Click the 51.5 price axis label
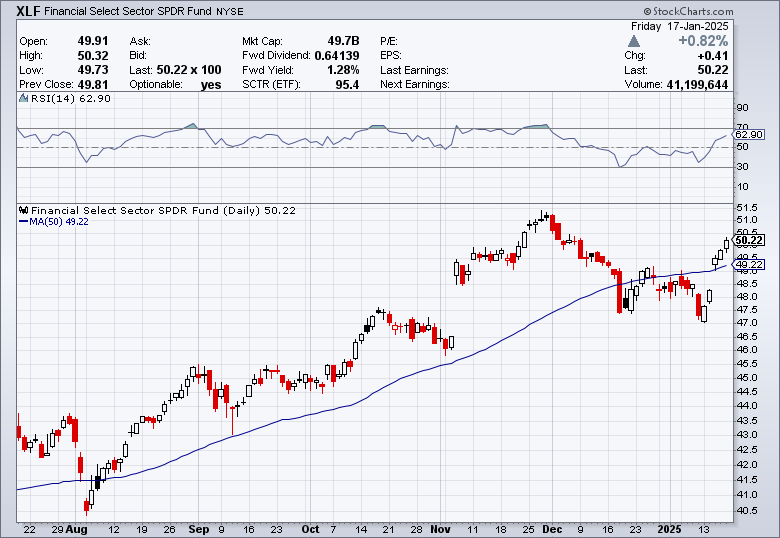Viewport: 780px width, 538px height. coord(747,207)
